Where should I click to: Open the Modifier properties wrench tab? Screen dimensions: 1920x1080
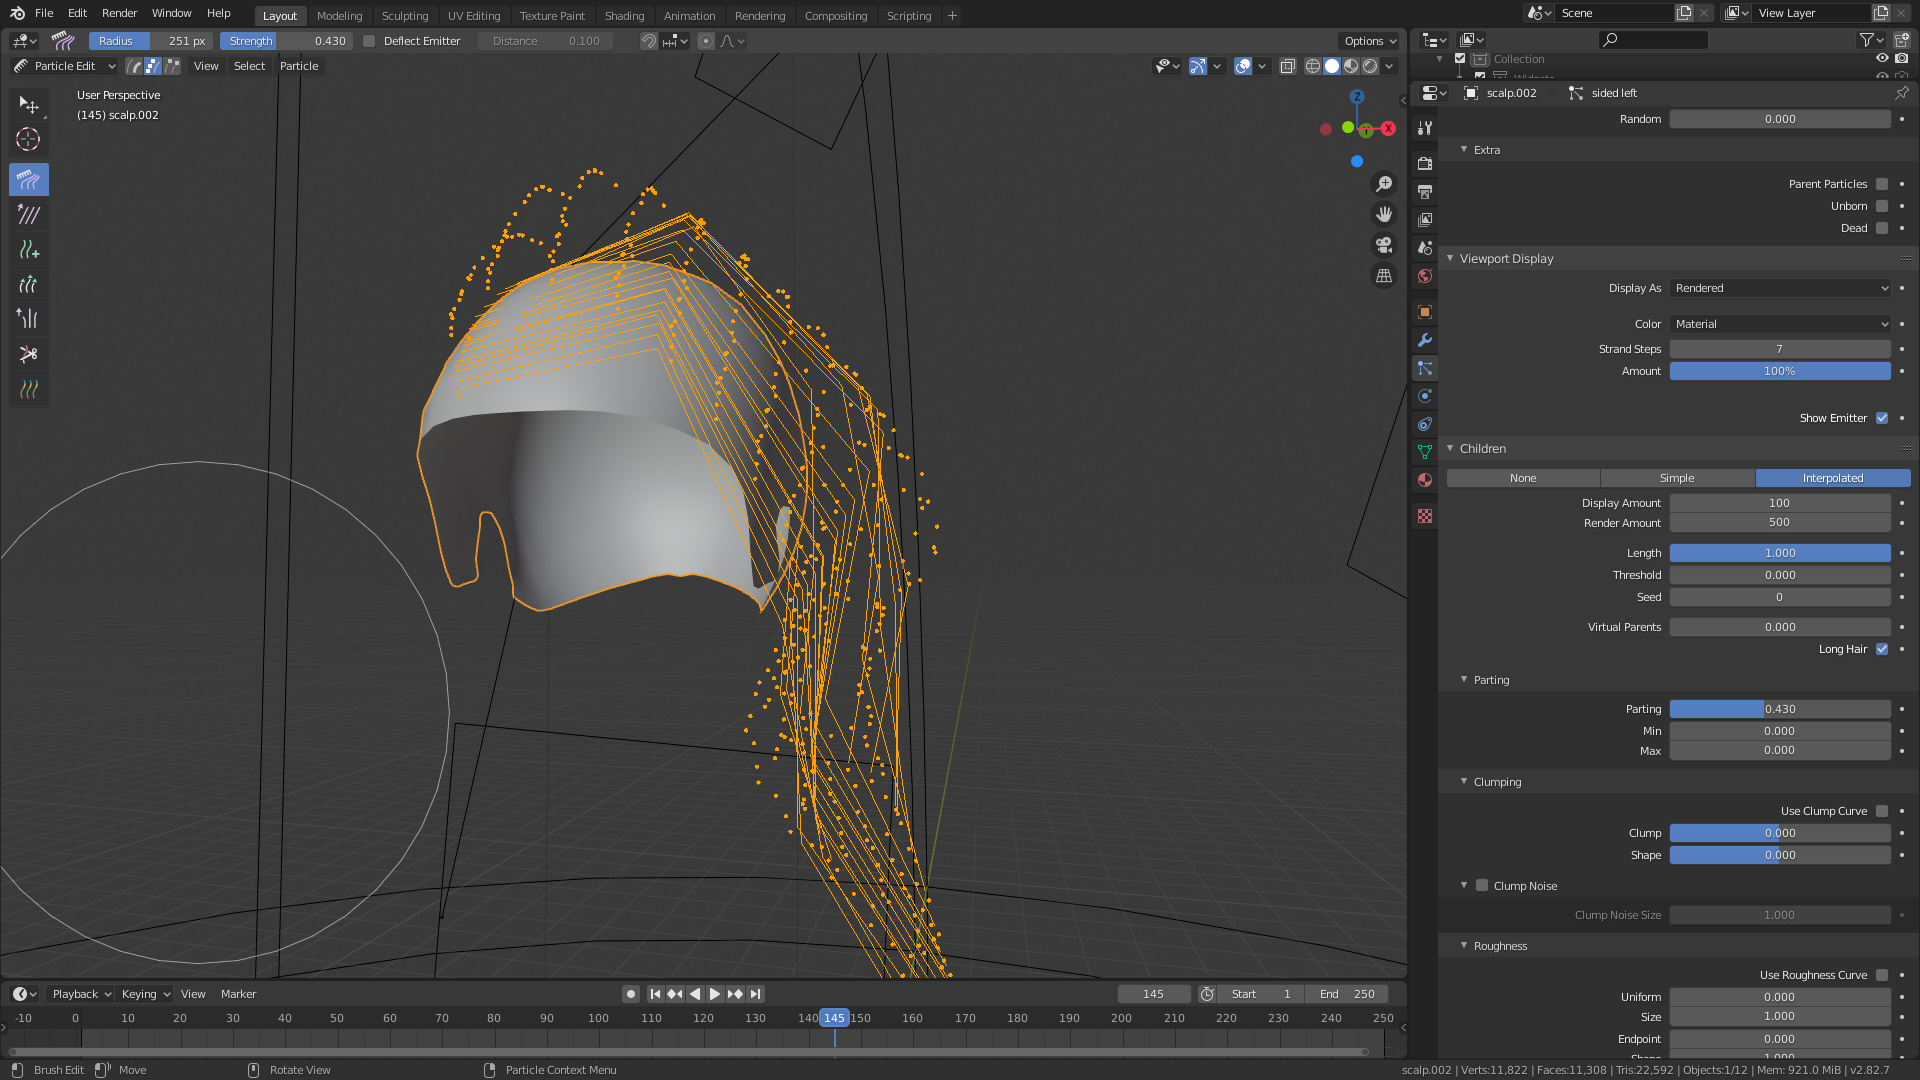pos(1425,340)
